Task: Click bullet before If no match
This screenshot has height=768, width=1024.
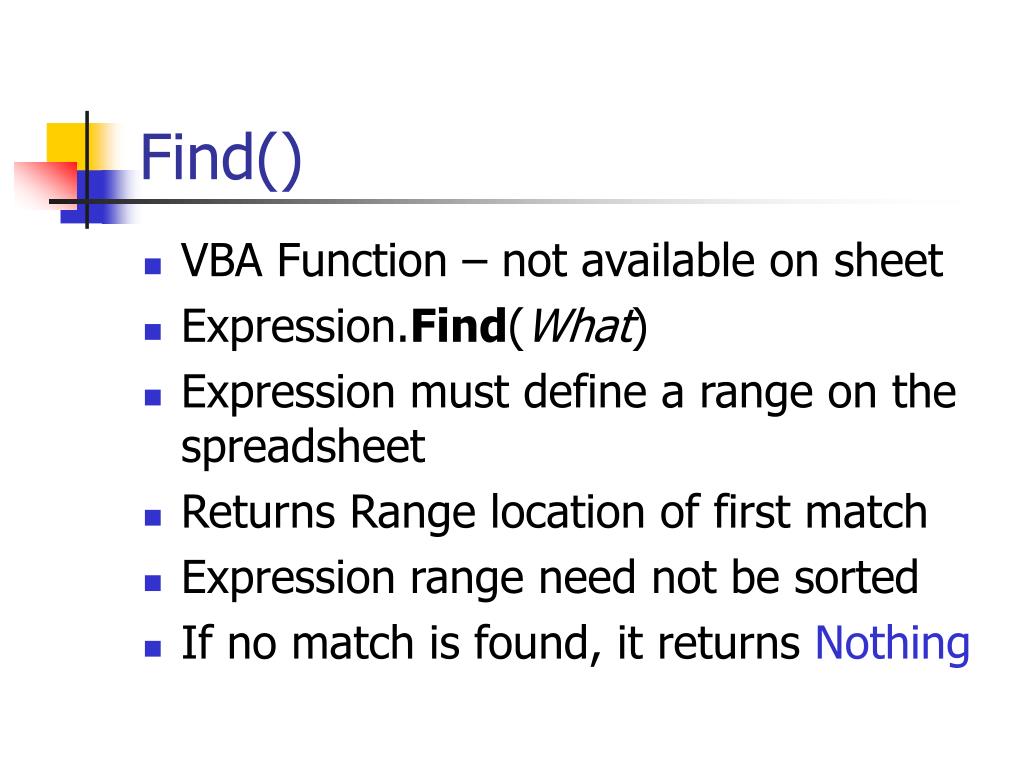Action: 153,648
